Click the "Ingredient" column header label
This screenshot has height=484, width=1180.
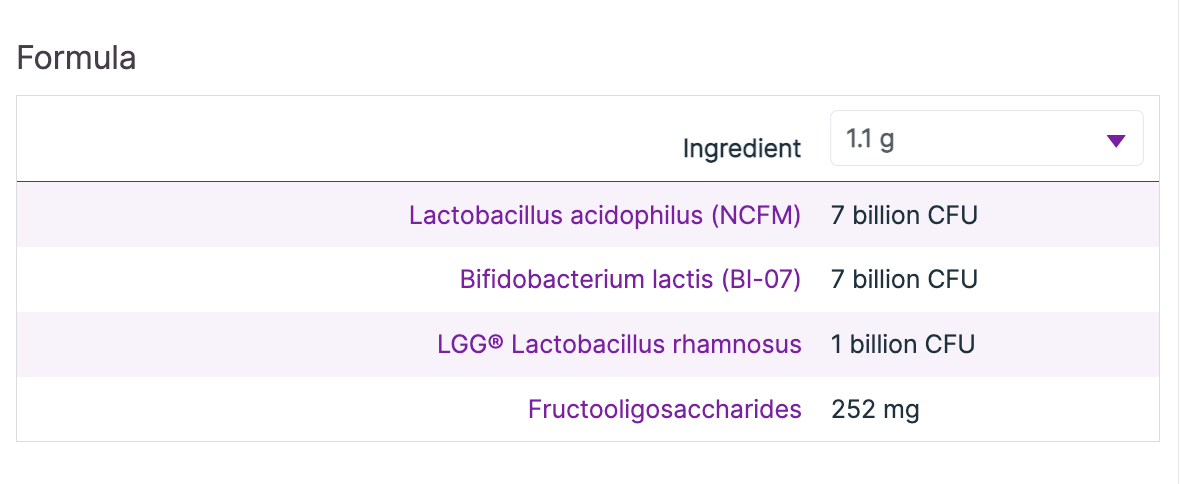click(742, 149)
